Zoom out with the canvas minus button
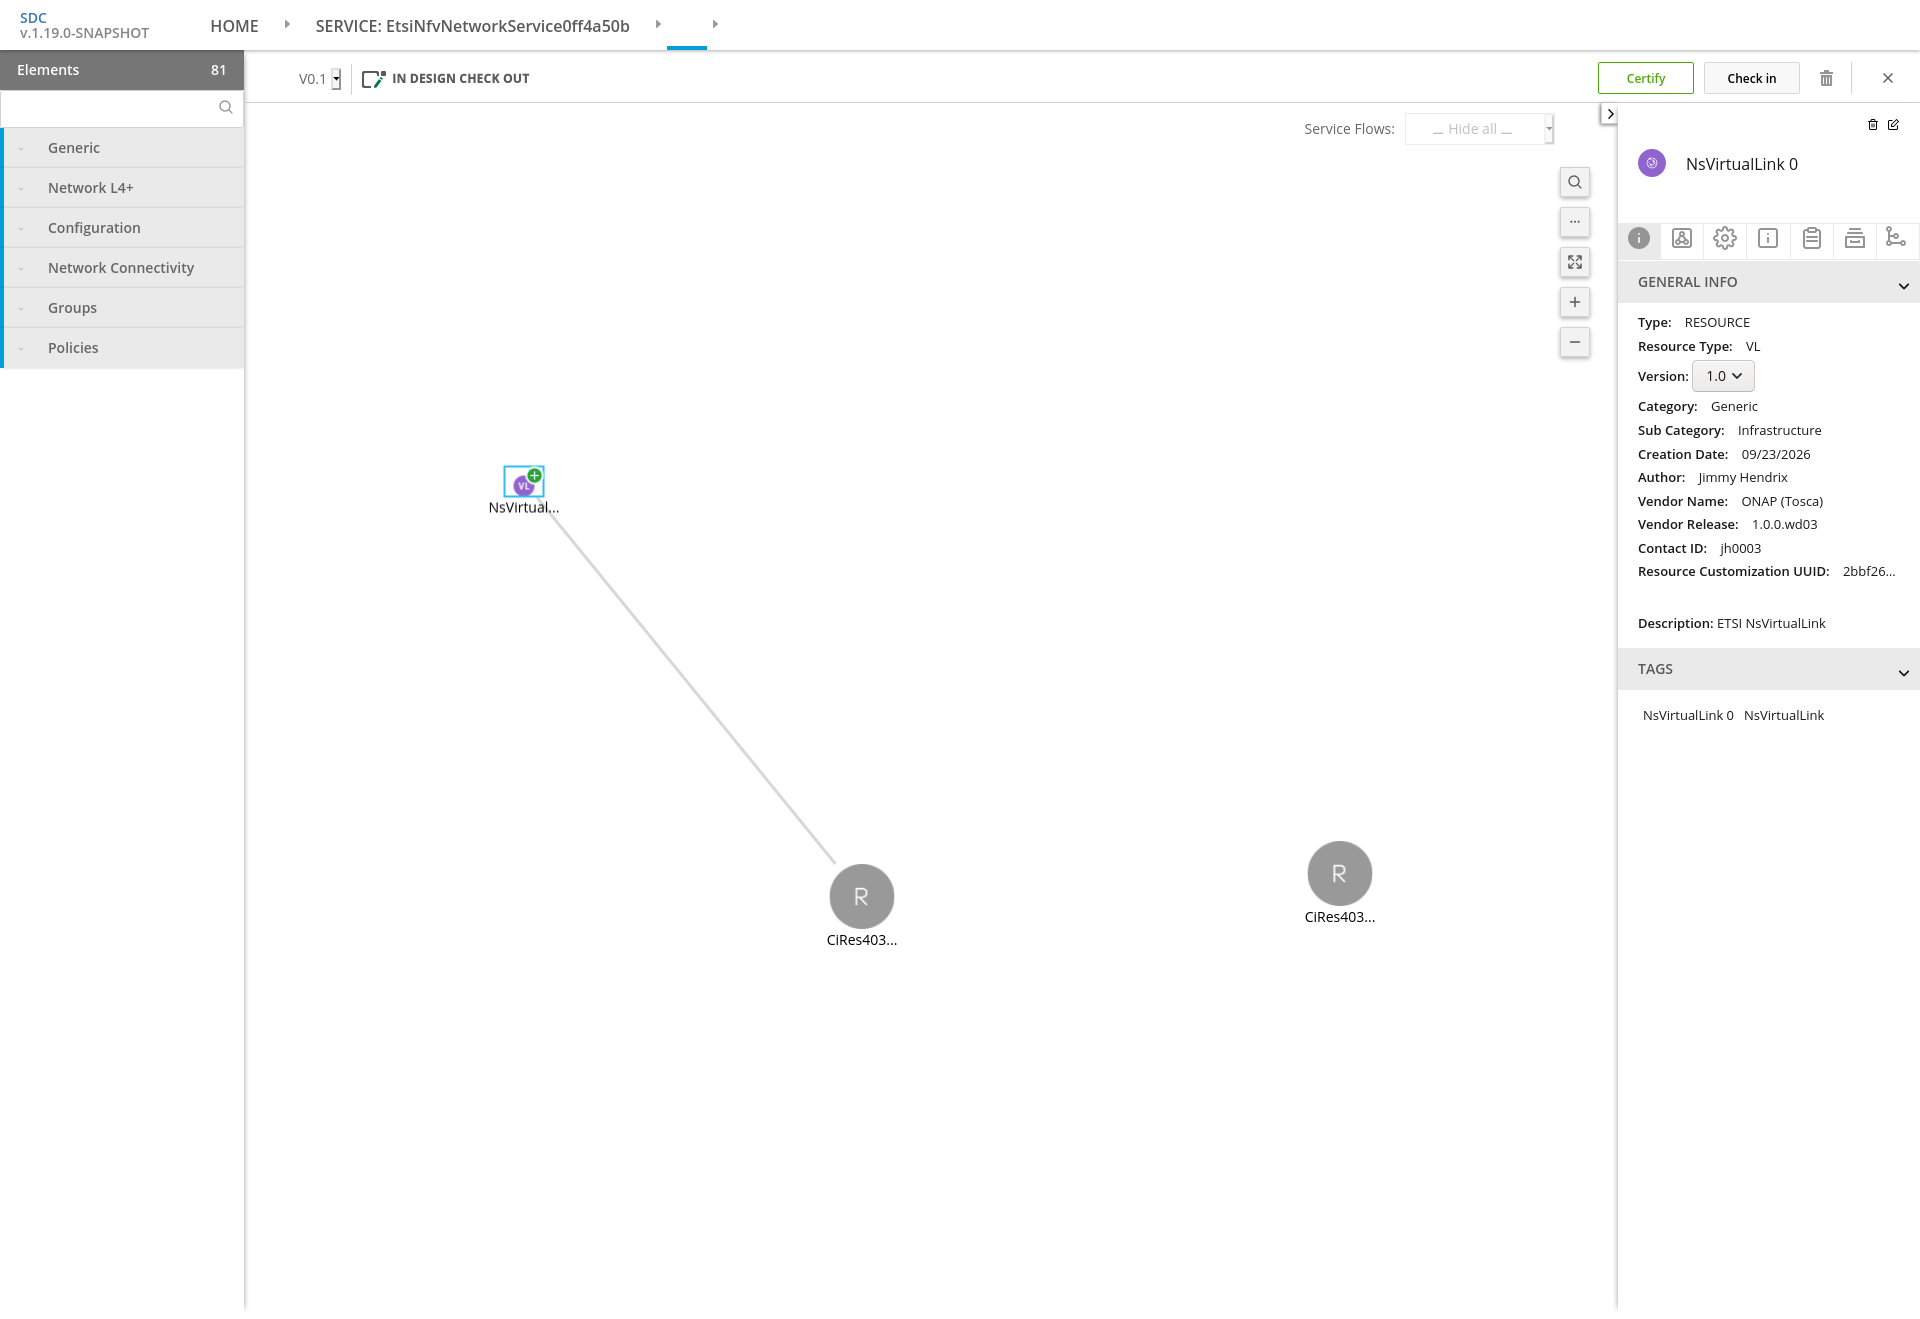This screenshot has width=1920, height=1319. 1575,342
